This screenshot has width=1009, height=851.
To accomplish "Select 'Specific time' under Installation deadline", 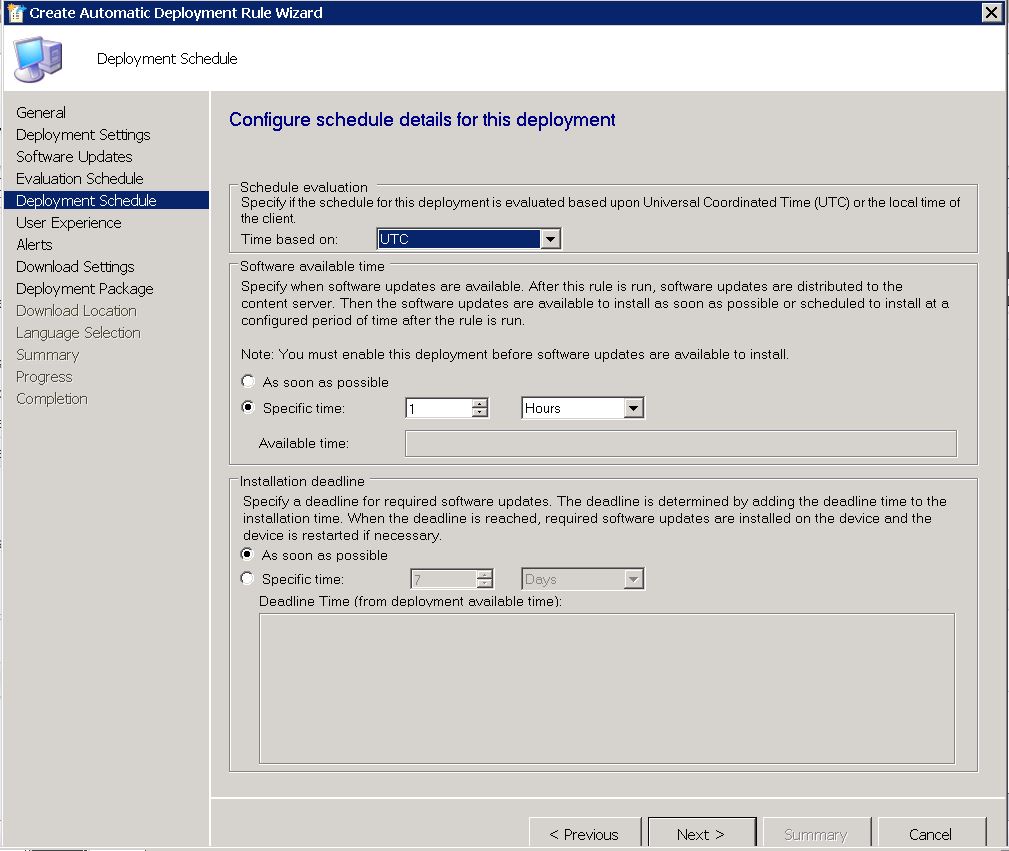I will click(246, 578).
